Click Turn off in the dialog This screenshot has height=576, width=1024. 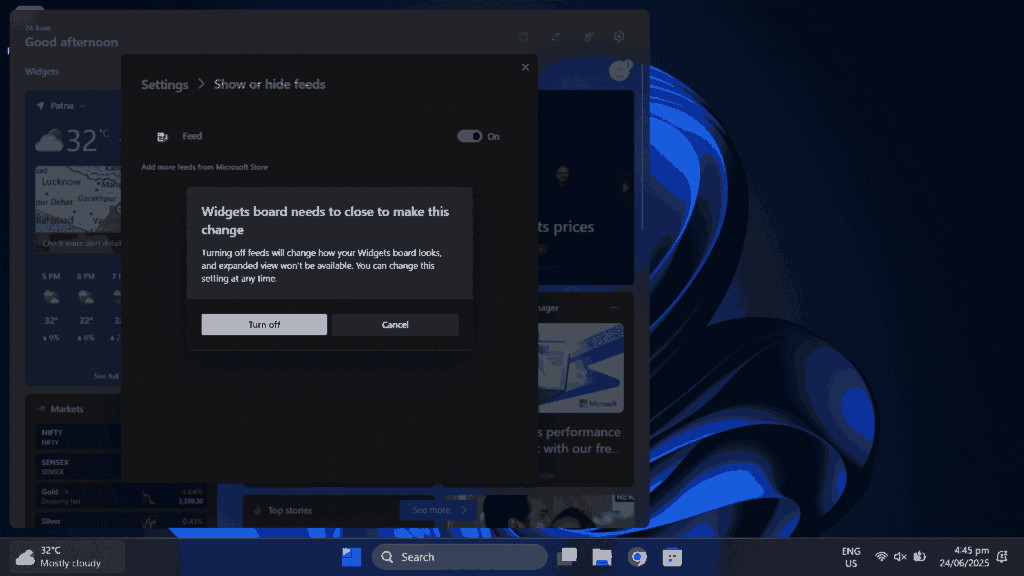tap(264, 325)
